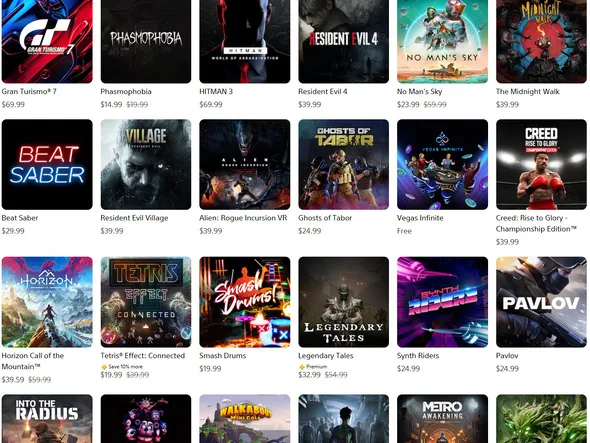
Task: Click the Alien: Rogue Incursion VR title
Action: [x=243, y=218]
